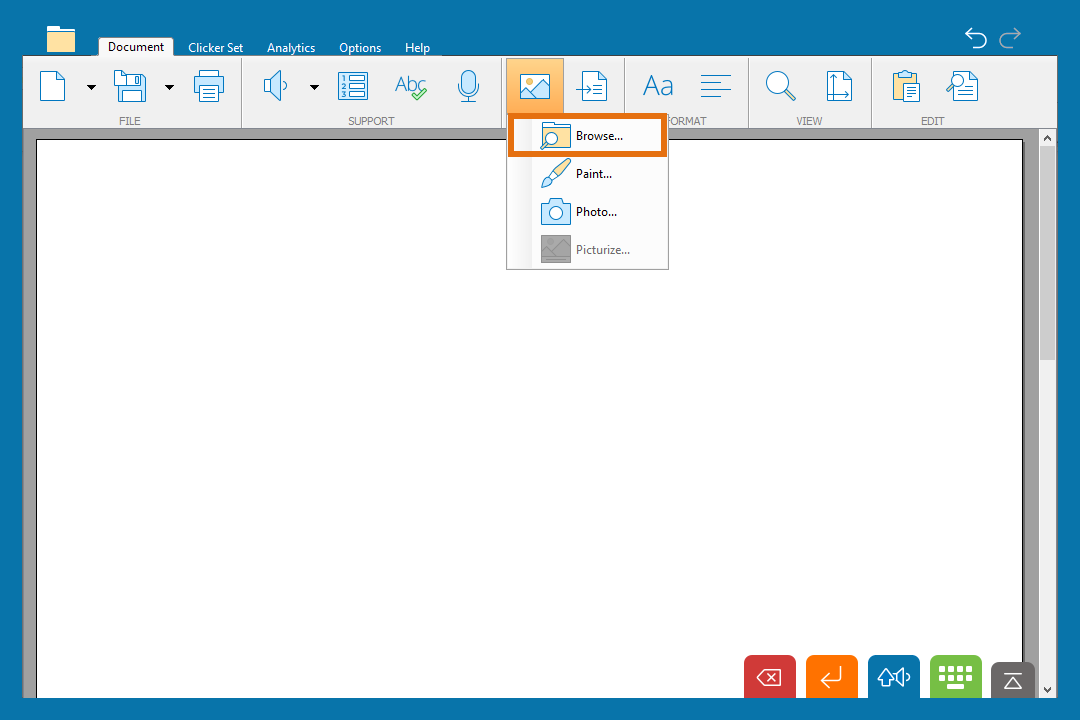Expand the speaker speech dropdown arrow
1080x720 pixels.
(x=314, y=87)
